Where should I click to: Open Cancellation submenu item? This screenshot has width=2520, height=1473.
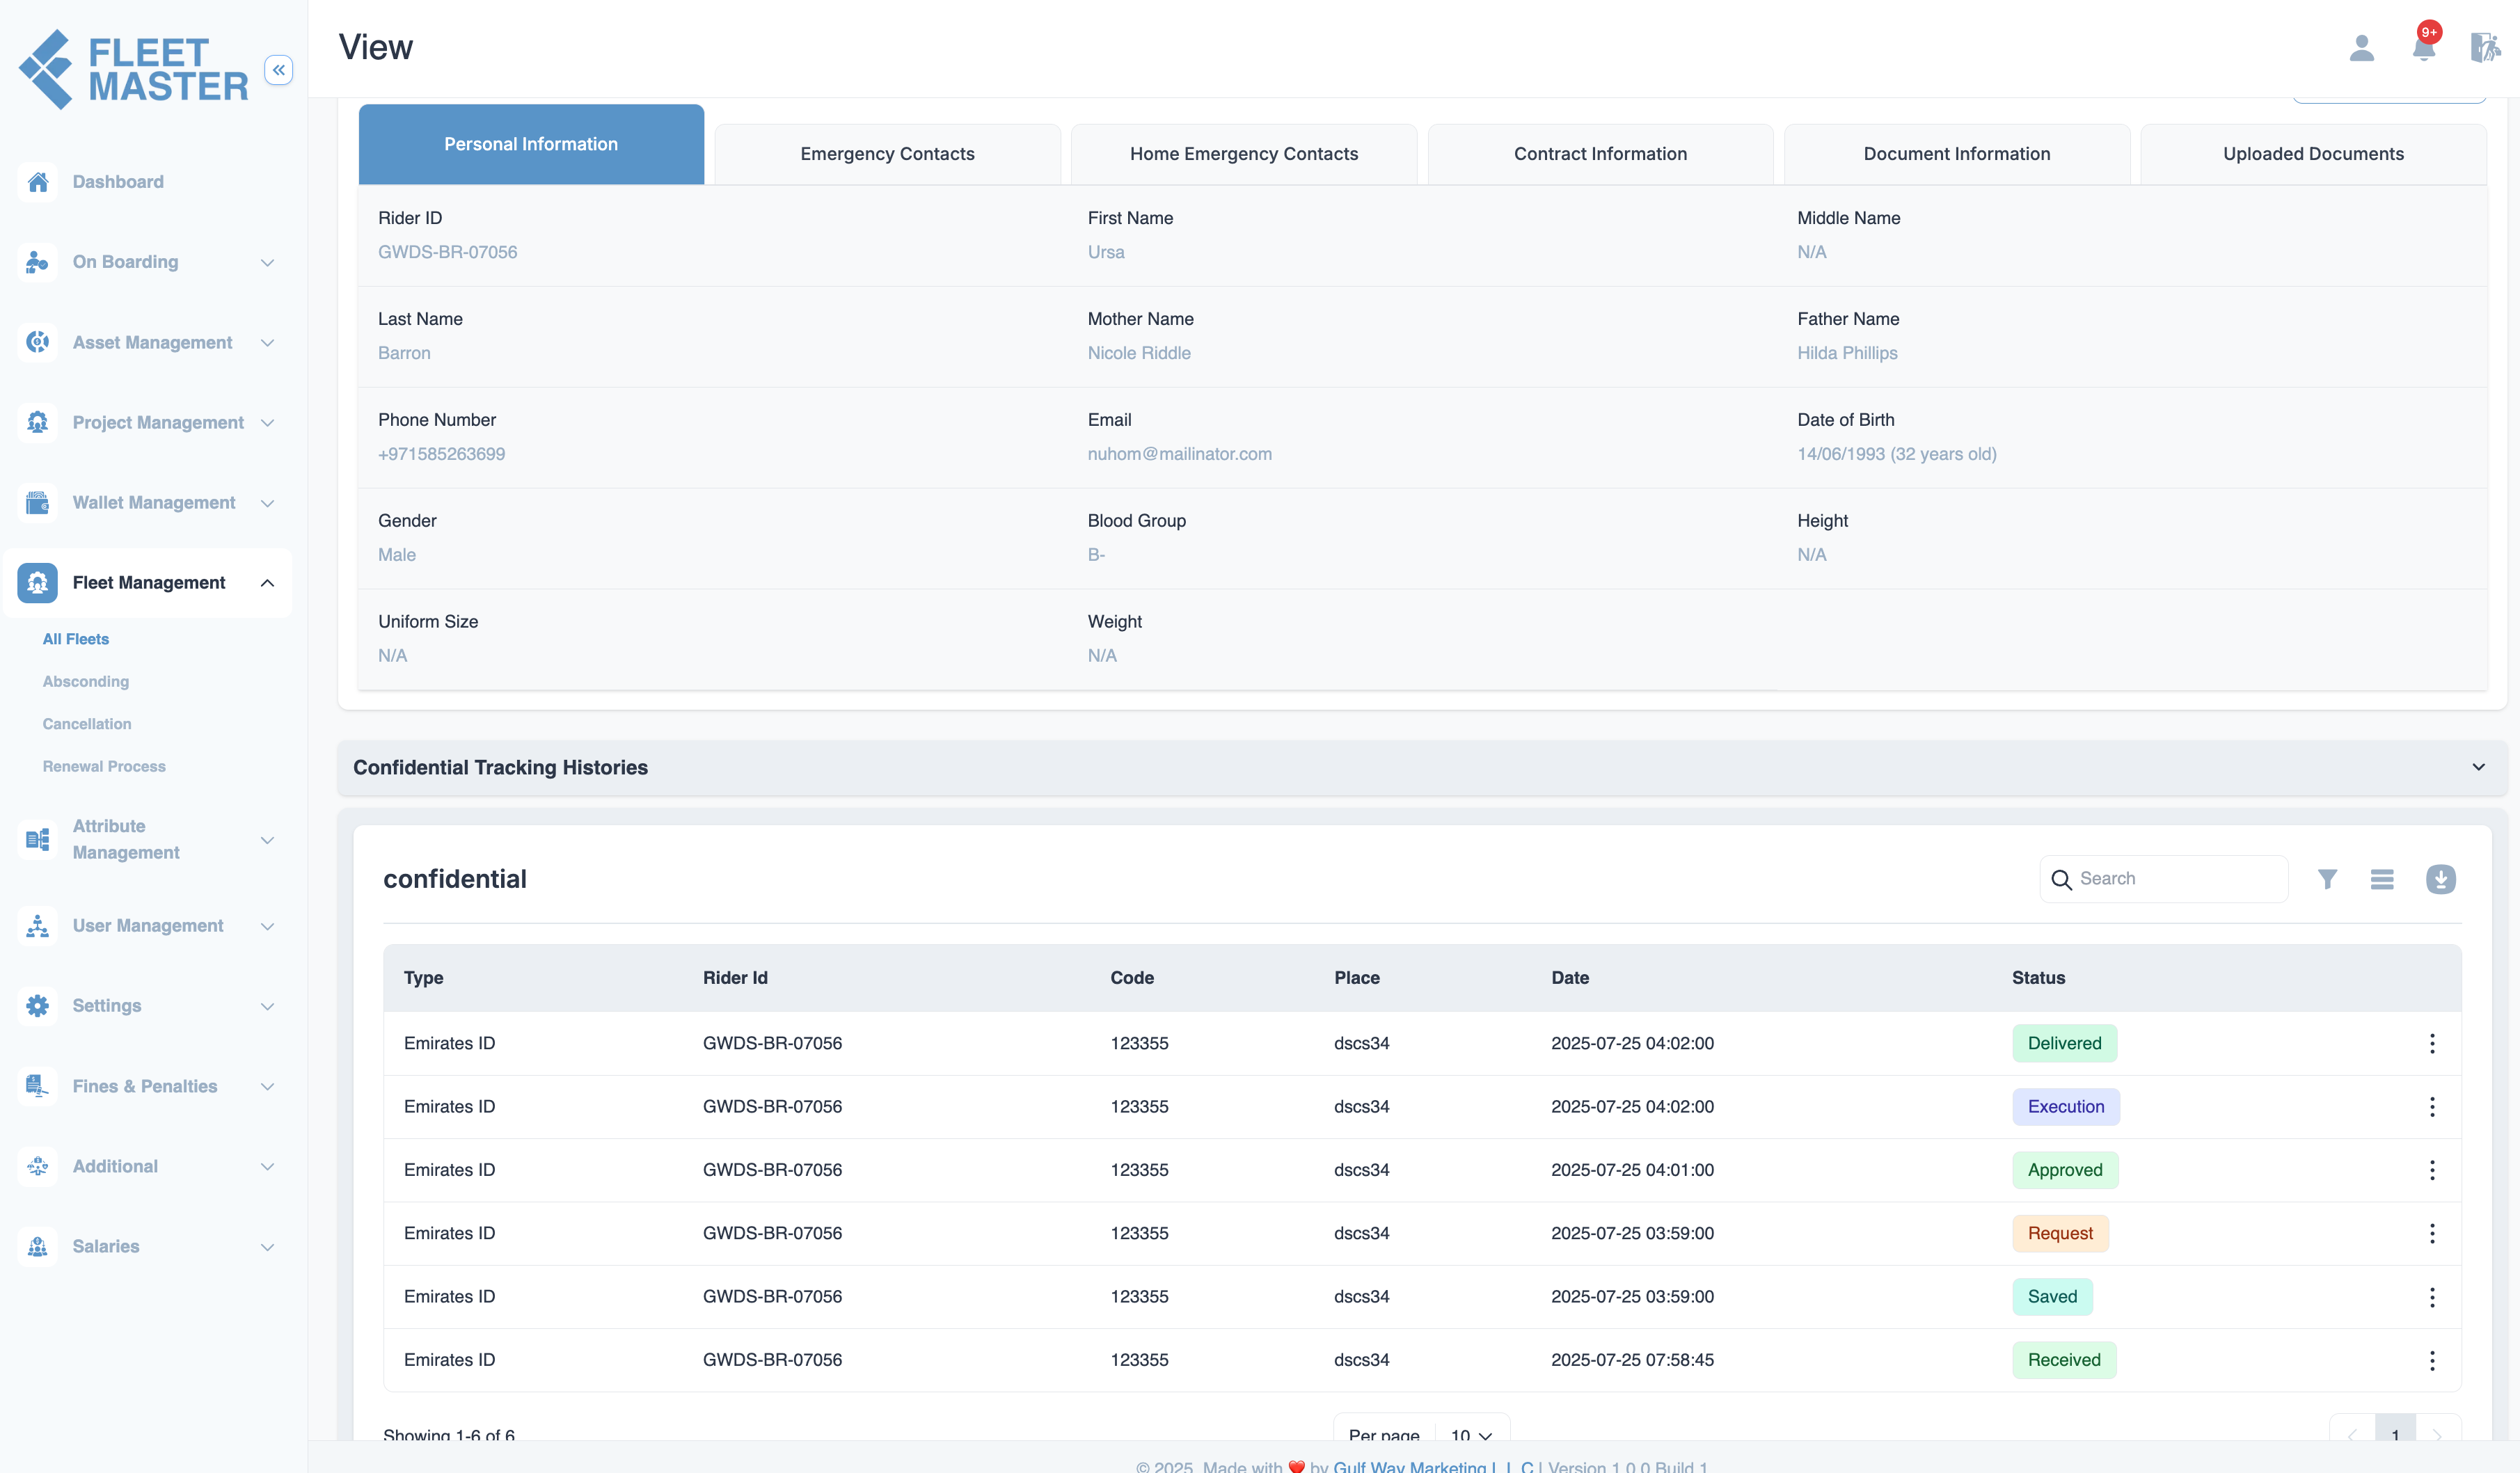point(87,724)
